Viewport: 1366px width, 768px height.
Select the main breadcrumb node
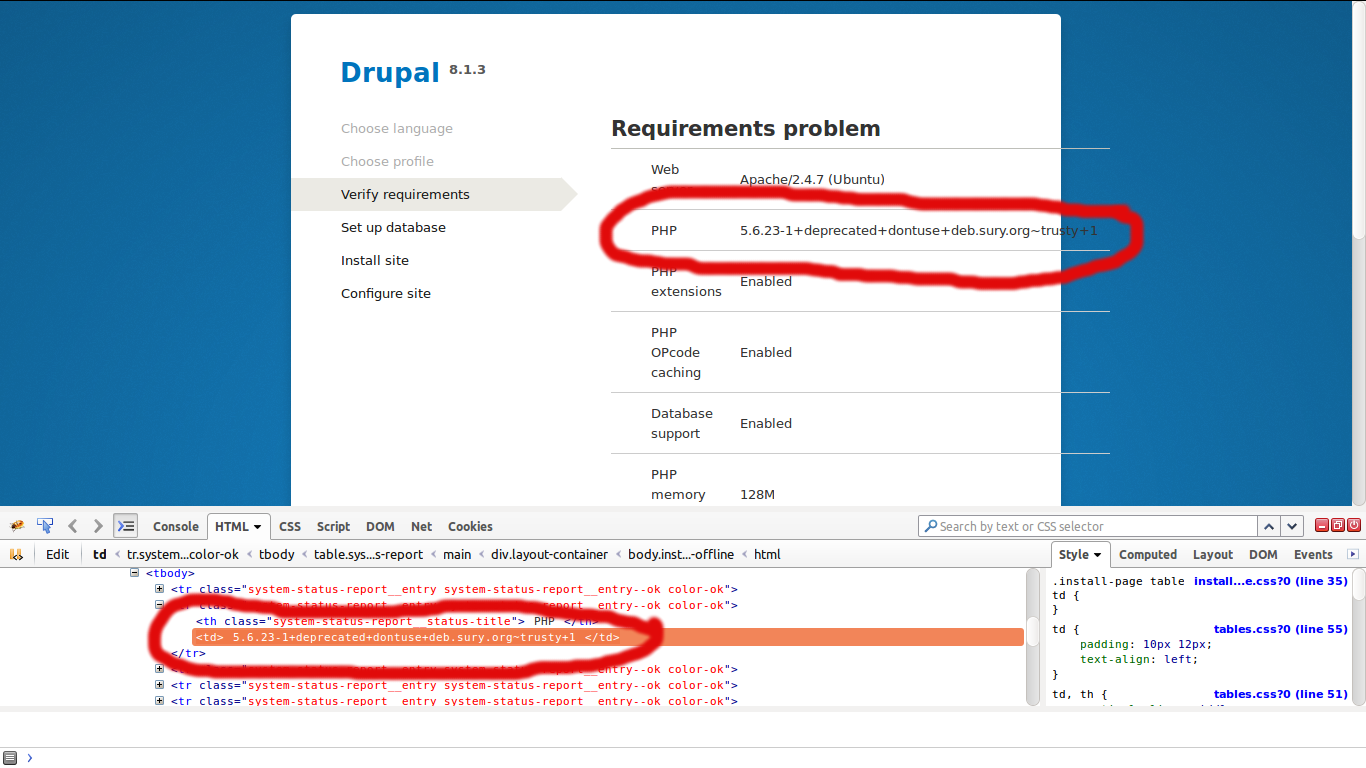coord(457,554)
